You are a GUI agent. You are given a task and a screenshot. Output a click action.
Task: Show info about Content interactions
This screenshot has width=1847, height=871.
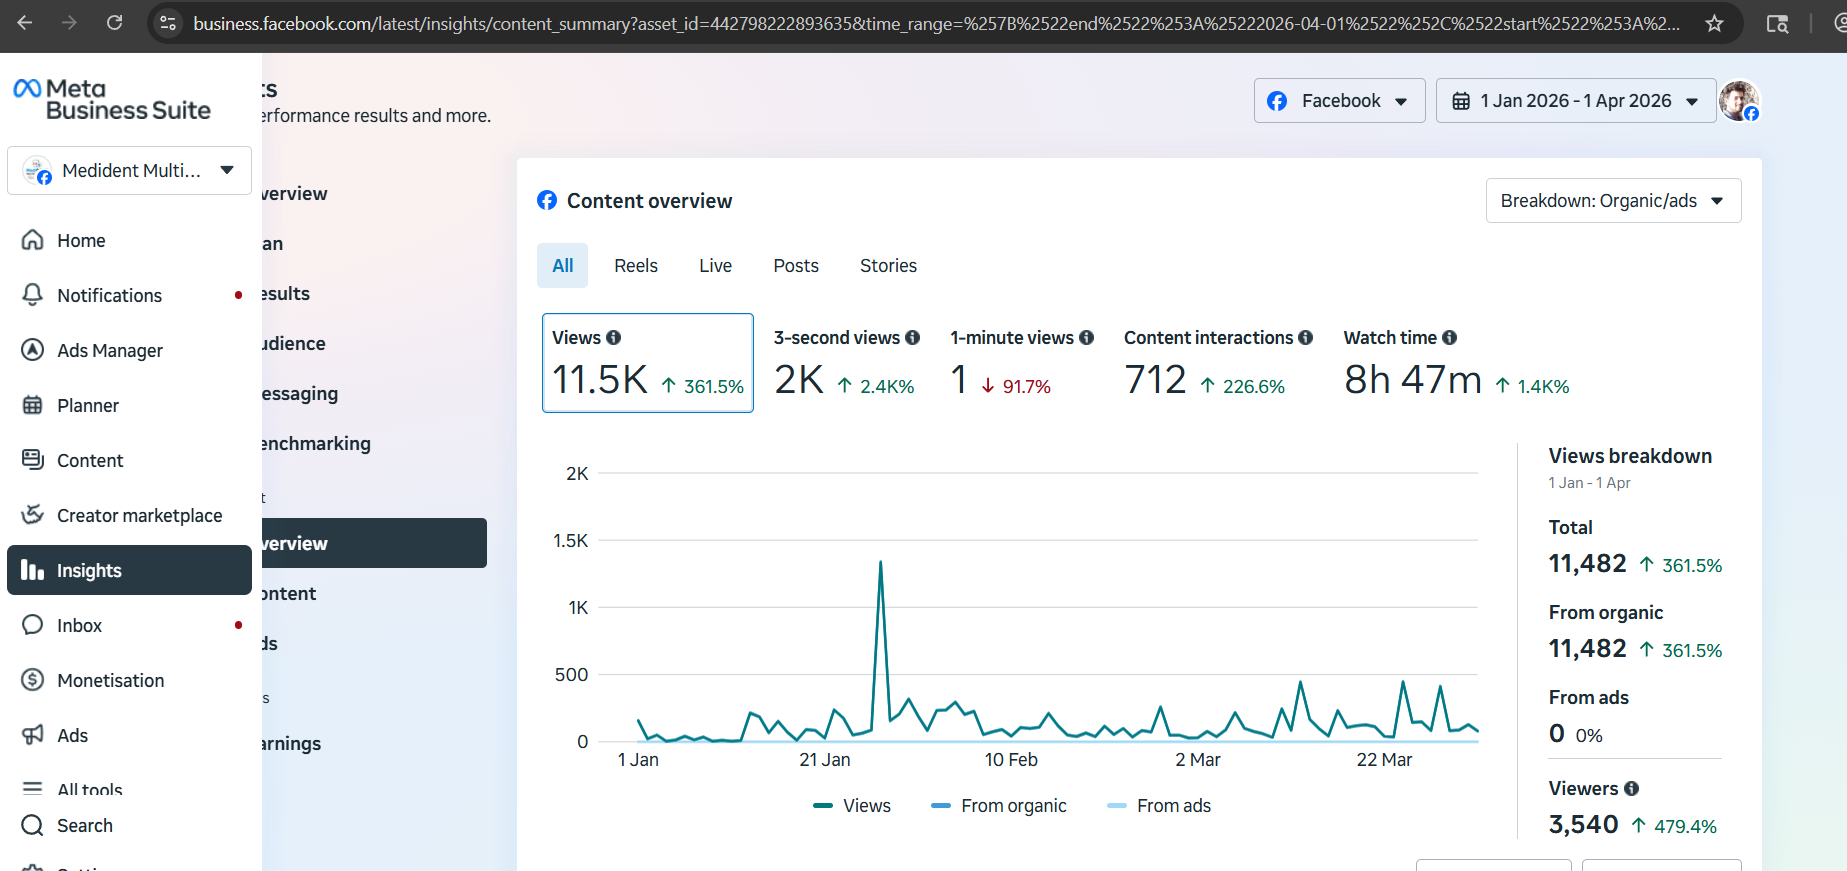click(1306, 338)
